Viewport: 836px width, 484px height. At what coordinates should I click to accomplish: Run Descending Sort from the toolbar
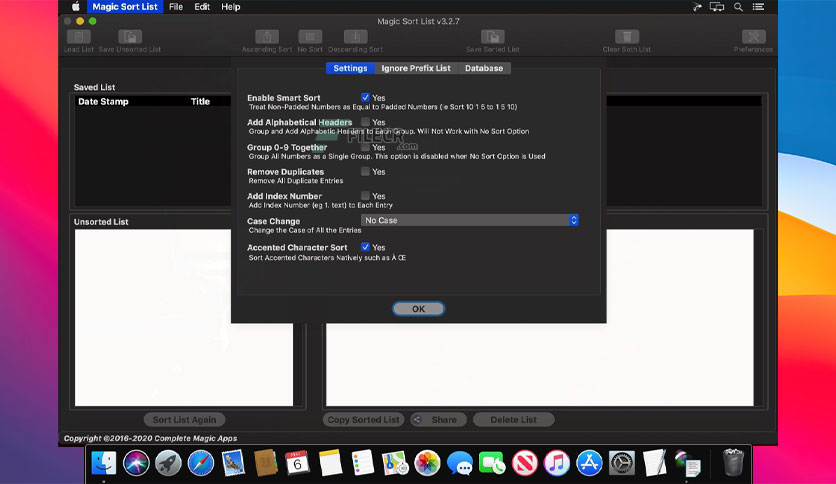[355, 37]
